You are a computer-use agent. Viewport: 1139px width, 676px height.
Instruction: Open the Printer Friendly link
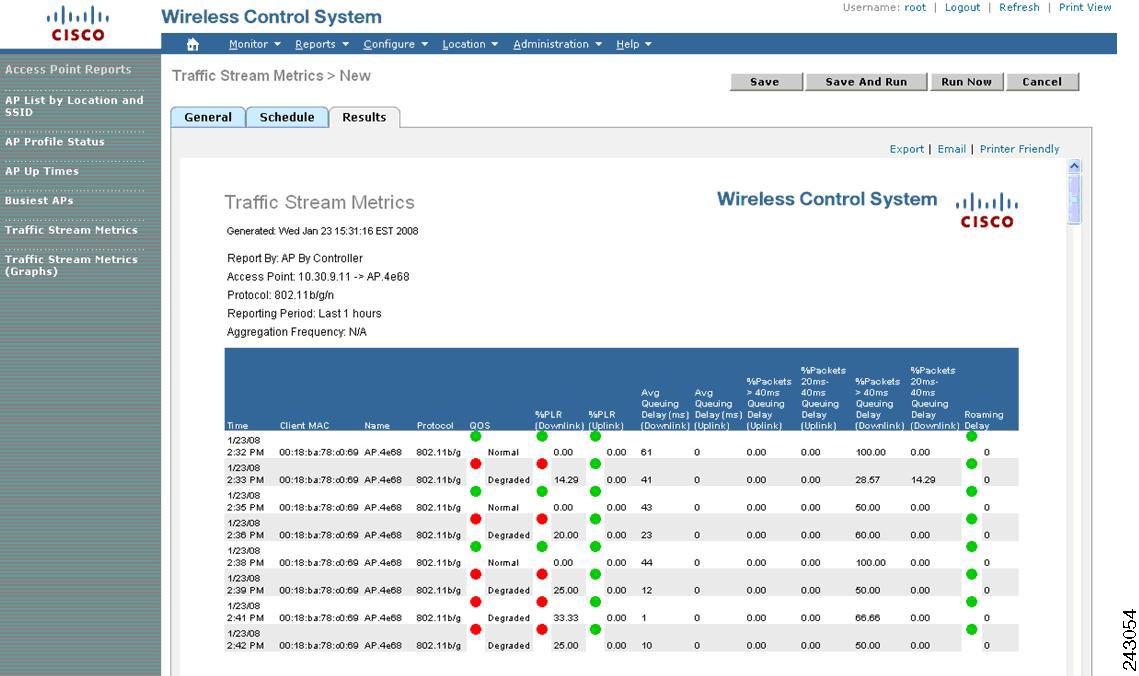pyautogui.click(x=1019, y=149)
